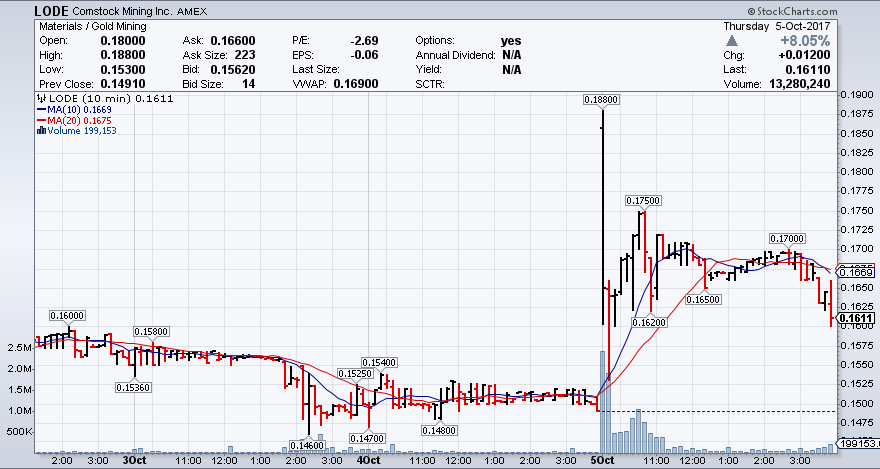Click the 0.17500 peak price callout
880x469 pixels.
(x=644, y=201)
